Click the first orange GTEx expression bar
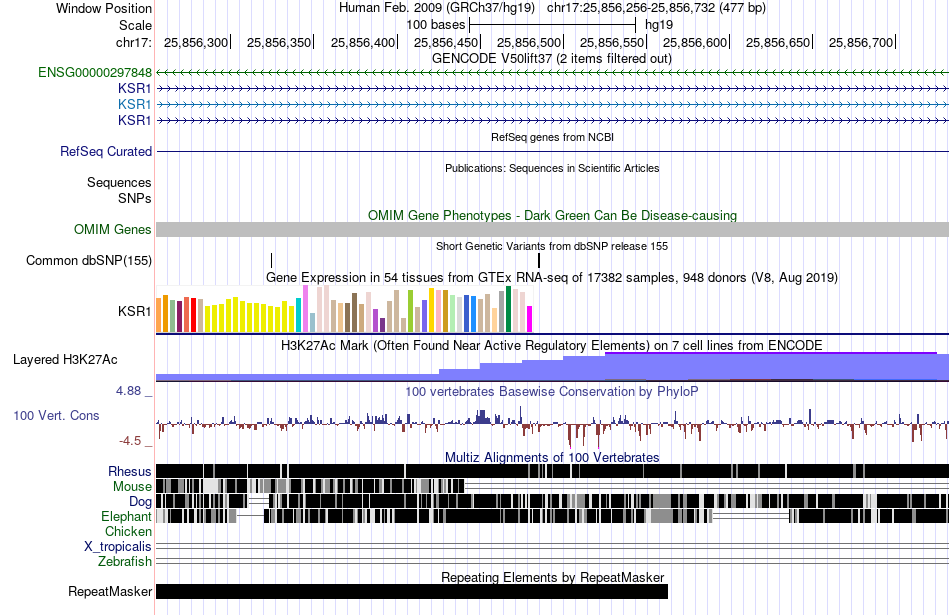Image resolution: width=950 pixels, height=615 pixels. 159,314
